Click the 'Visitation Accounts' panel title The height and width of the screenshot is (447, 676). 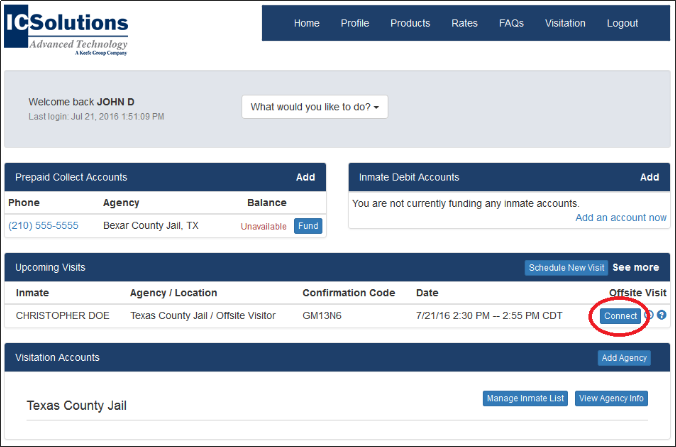tap(57, 357)
